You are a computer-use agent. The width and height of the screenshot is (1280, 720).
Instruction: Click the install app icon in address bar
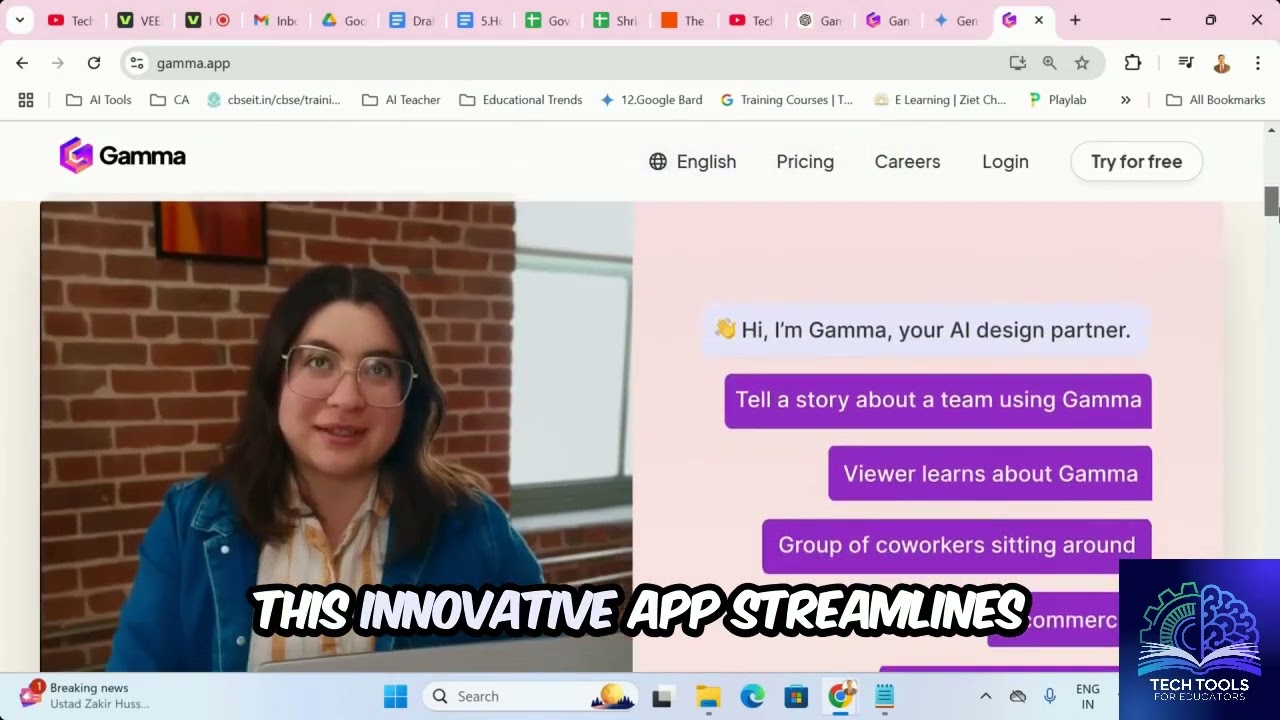coord(1017,63)
